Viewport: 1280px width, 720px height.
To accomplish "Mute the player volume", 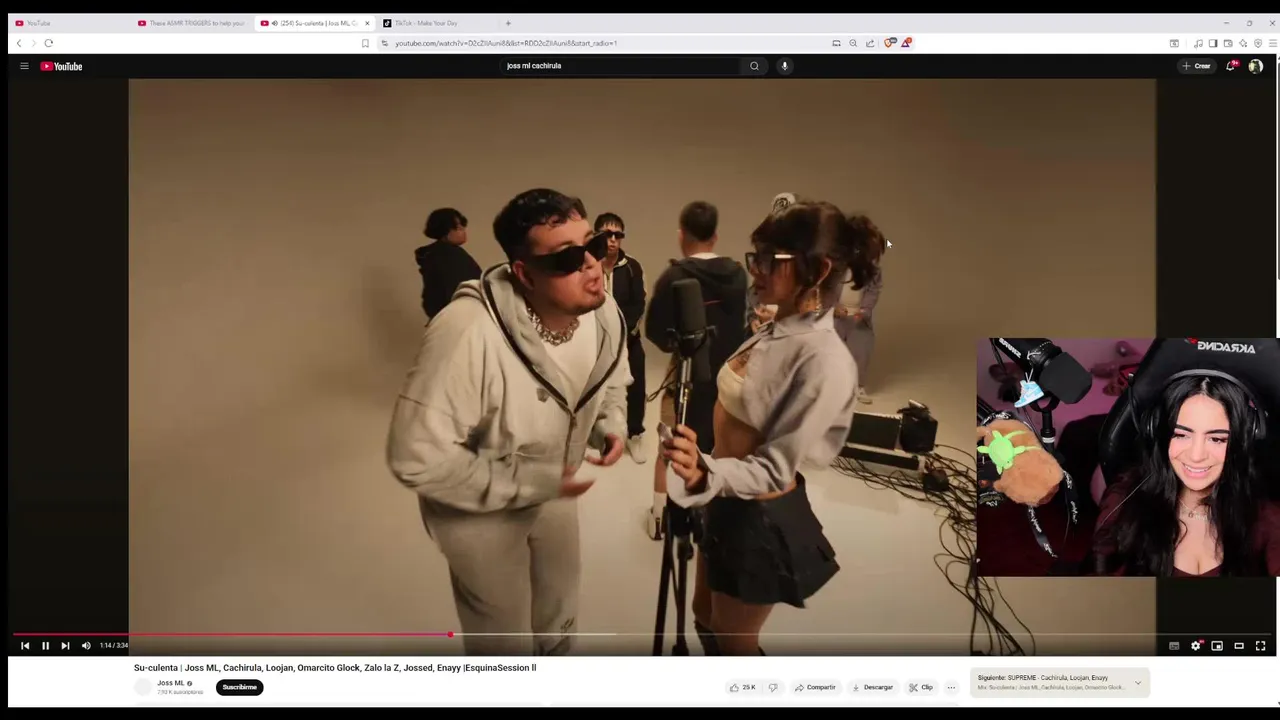I will (86, 646).
